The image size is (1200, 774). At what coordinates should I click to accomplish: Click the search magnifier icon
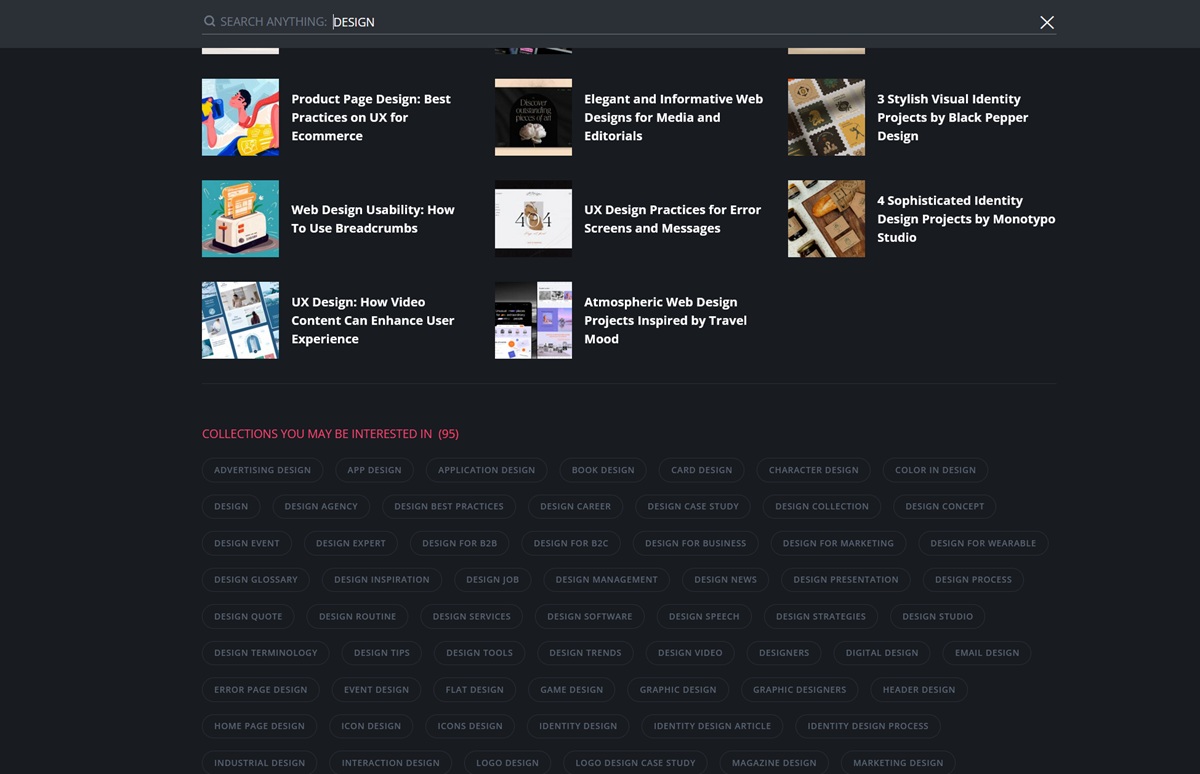tap(209, 22)
